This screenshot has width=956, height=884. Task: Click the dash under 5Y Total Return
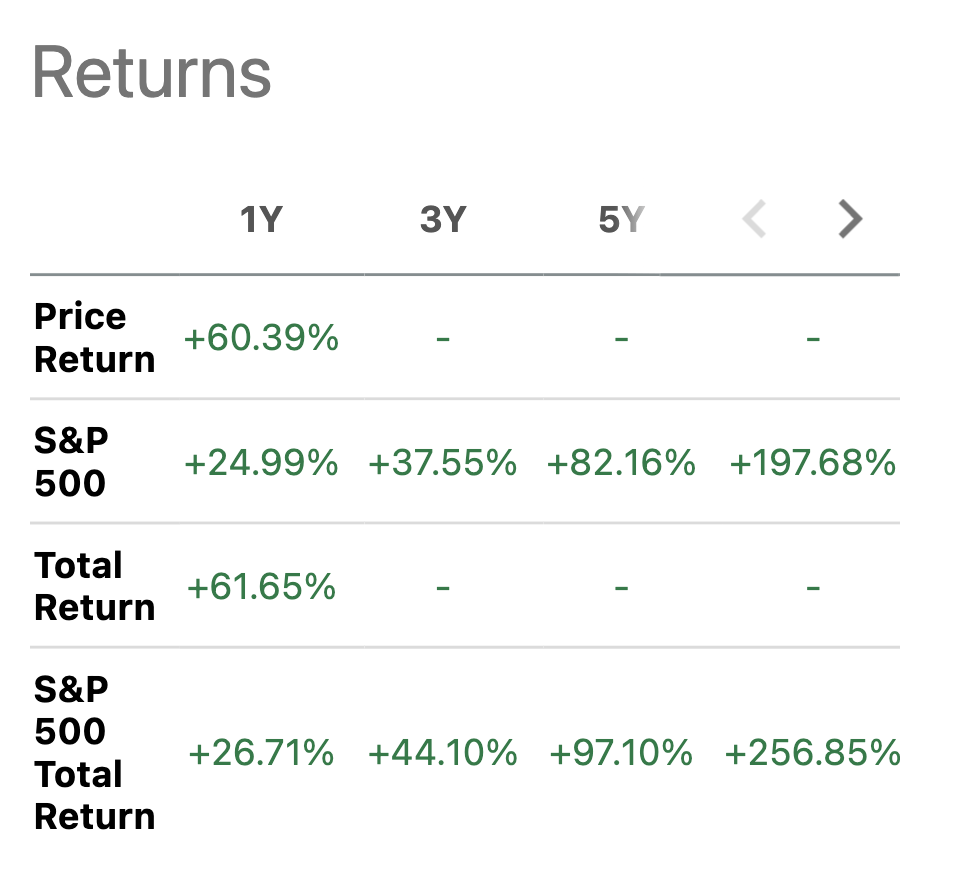(622, 587)
